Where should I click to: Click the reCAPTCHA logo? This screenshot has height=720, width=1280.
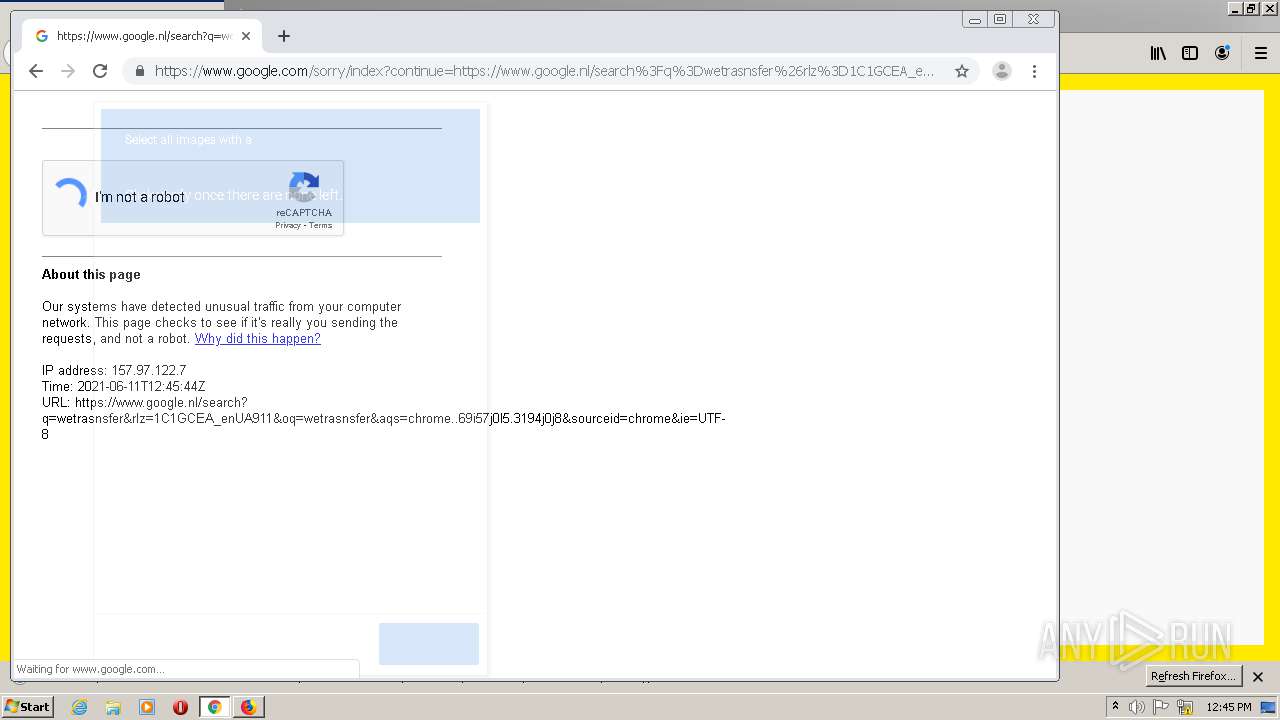(x=304, y=188)
